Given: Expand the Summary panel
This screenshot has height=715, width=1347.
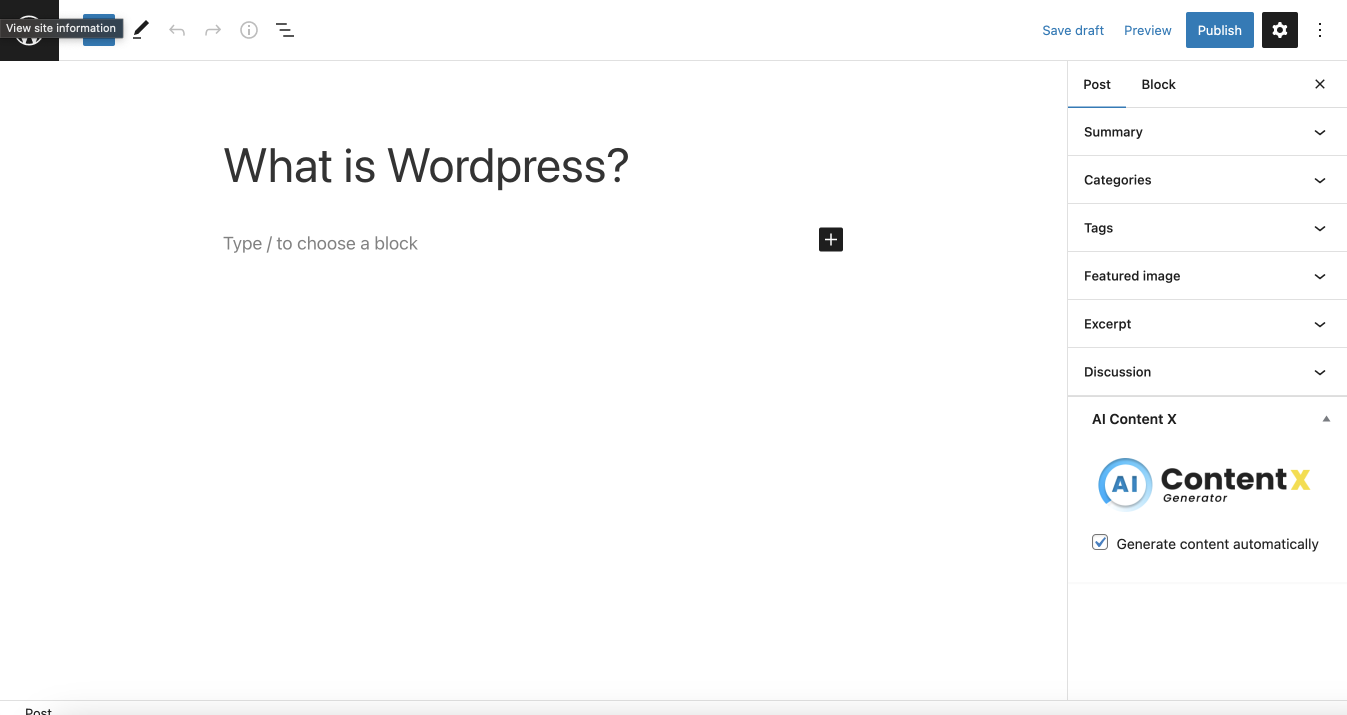Looking at the screenshot, I should (1207, 132).
